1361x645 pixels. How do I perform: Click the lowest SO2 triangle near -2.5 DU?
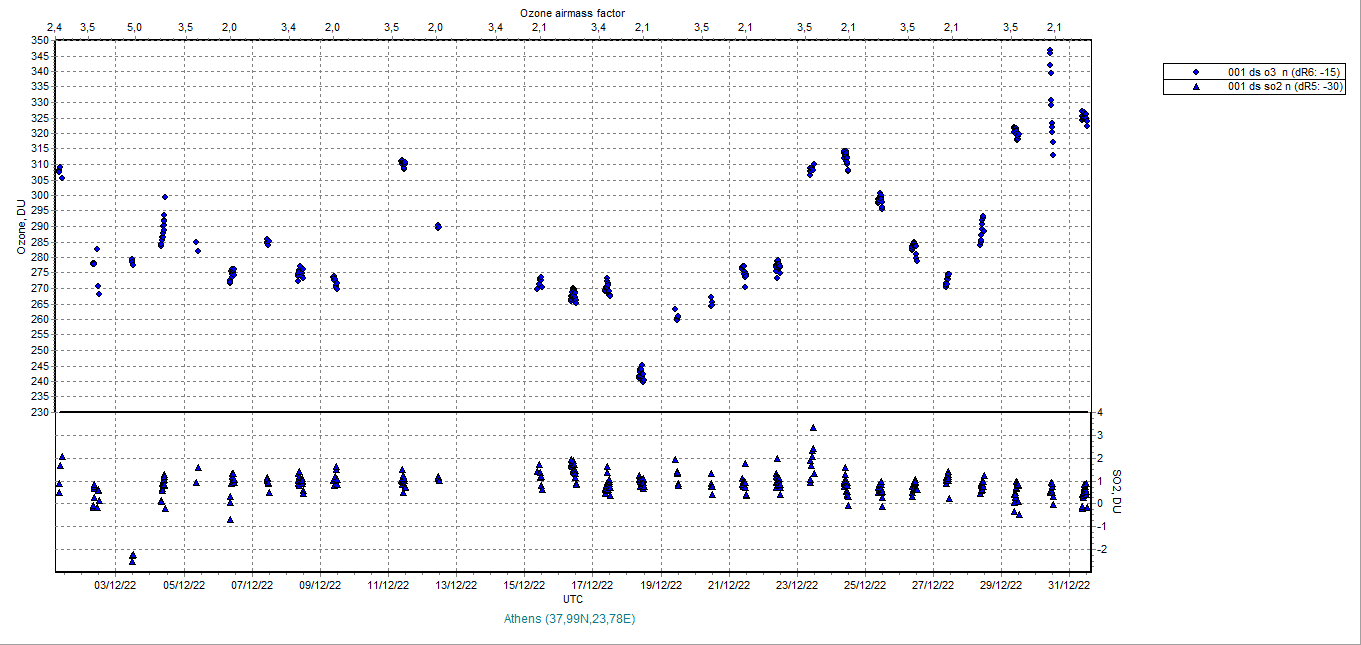tap(132, 560)
